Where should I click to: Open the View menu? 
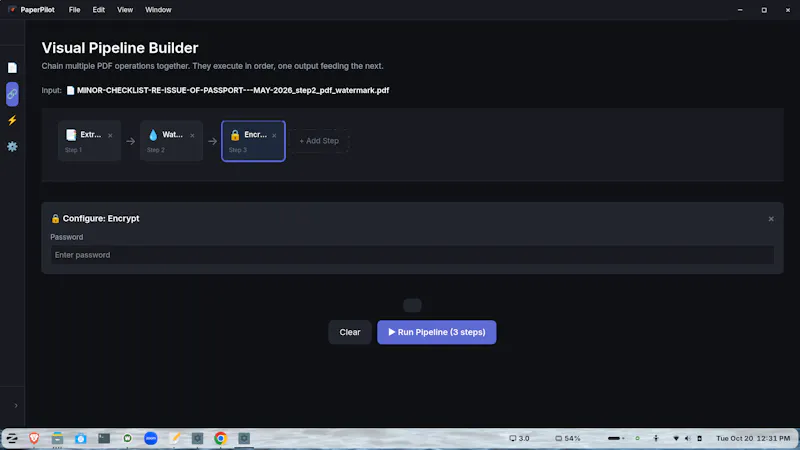(x=125, y=10)
